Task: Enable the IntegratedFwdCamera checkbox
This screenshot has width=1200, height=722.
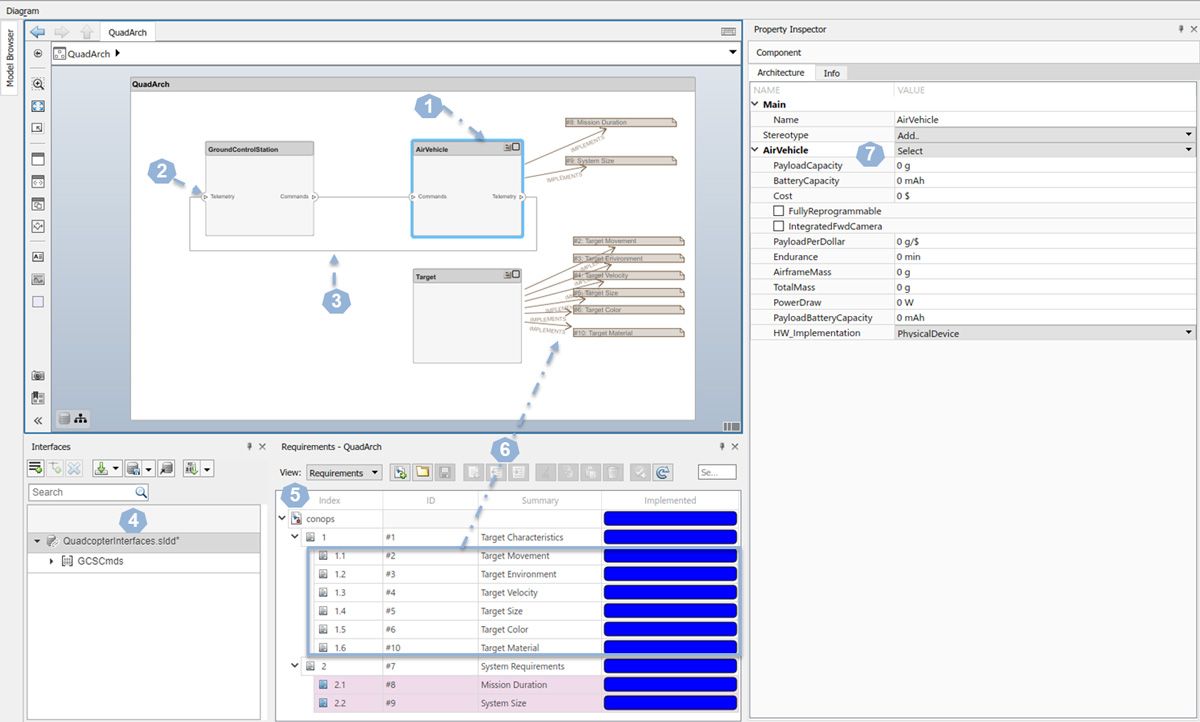Action: coord(779,226)
